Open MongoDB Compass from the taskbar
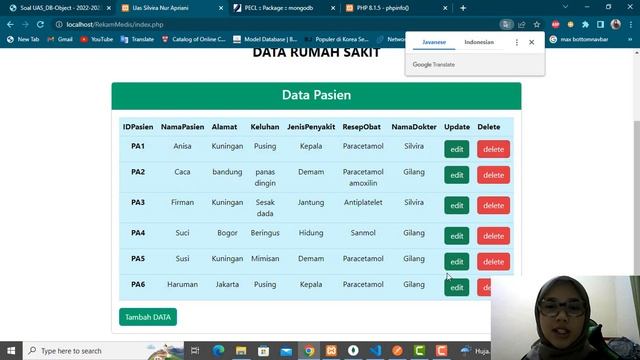 point(353,351)
